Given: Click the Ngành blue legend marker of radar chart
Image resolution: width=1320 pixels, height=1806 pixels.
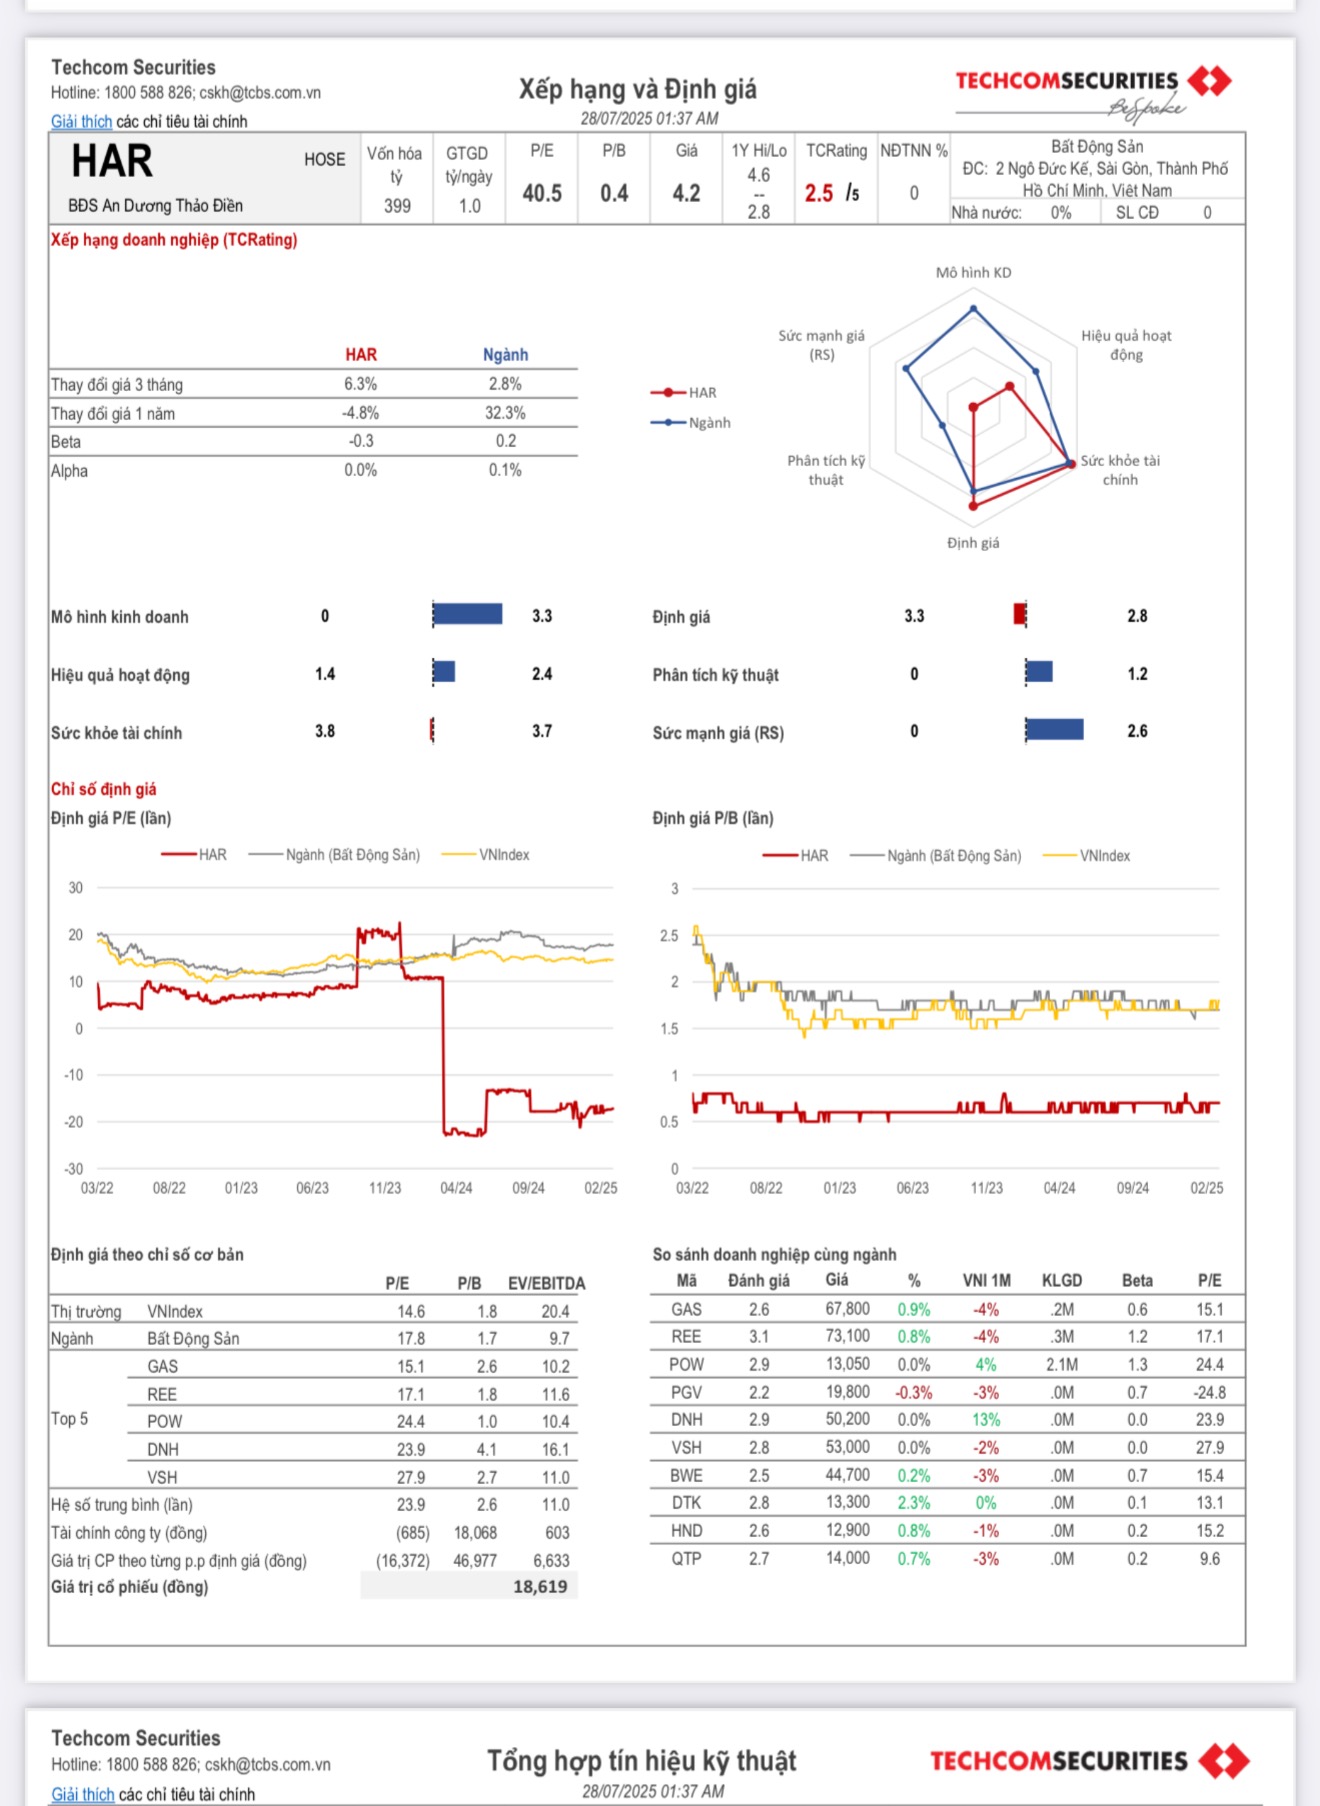Looking at the screenshot, I should pos(668,423).
